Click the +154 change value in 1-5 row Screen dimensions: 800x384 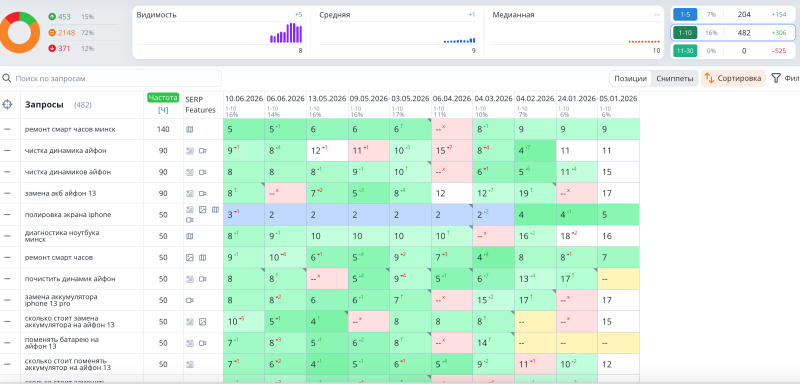point(779,14)
